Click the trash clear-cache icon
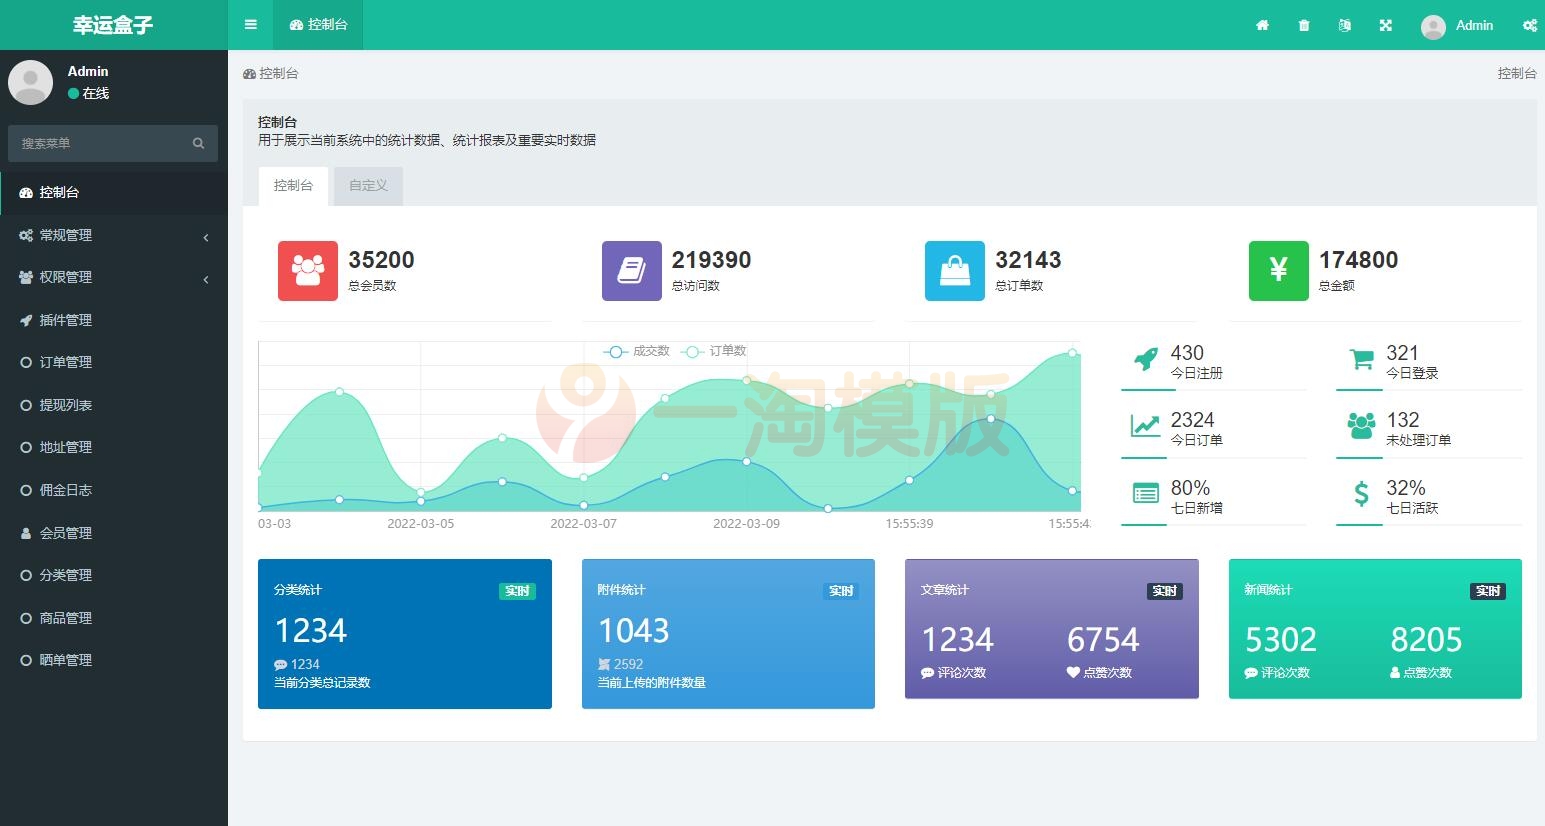The height and width of the screenshot is (826, 1545). (x=1304, y=25)
